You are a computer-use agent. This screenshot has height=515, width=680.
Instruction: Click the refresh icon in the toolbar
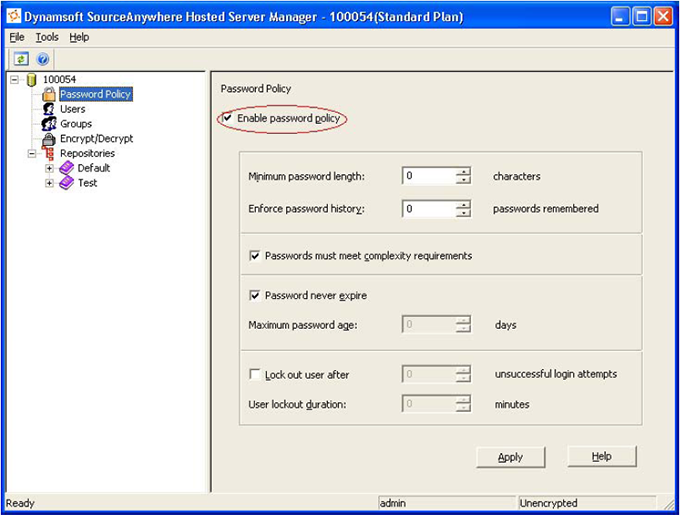point(21,59)
